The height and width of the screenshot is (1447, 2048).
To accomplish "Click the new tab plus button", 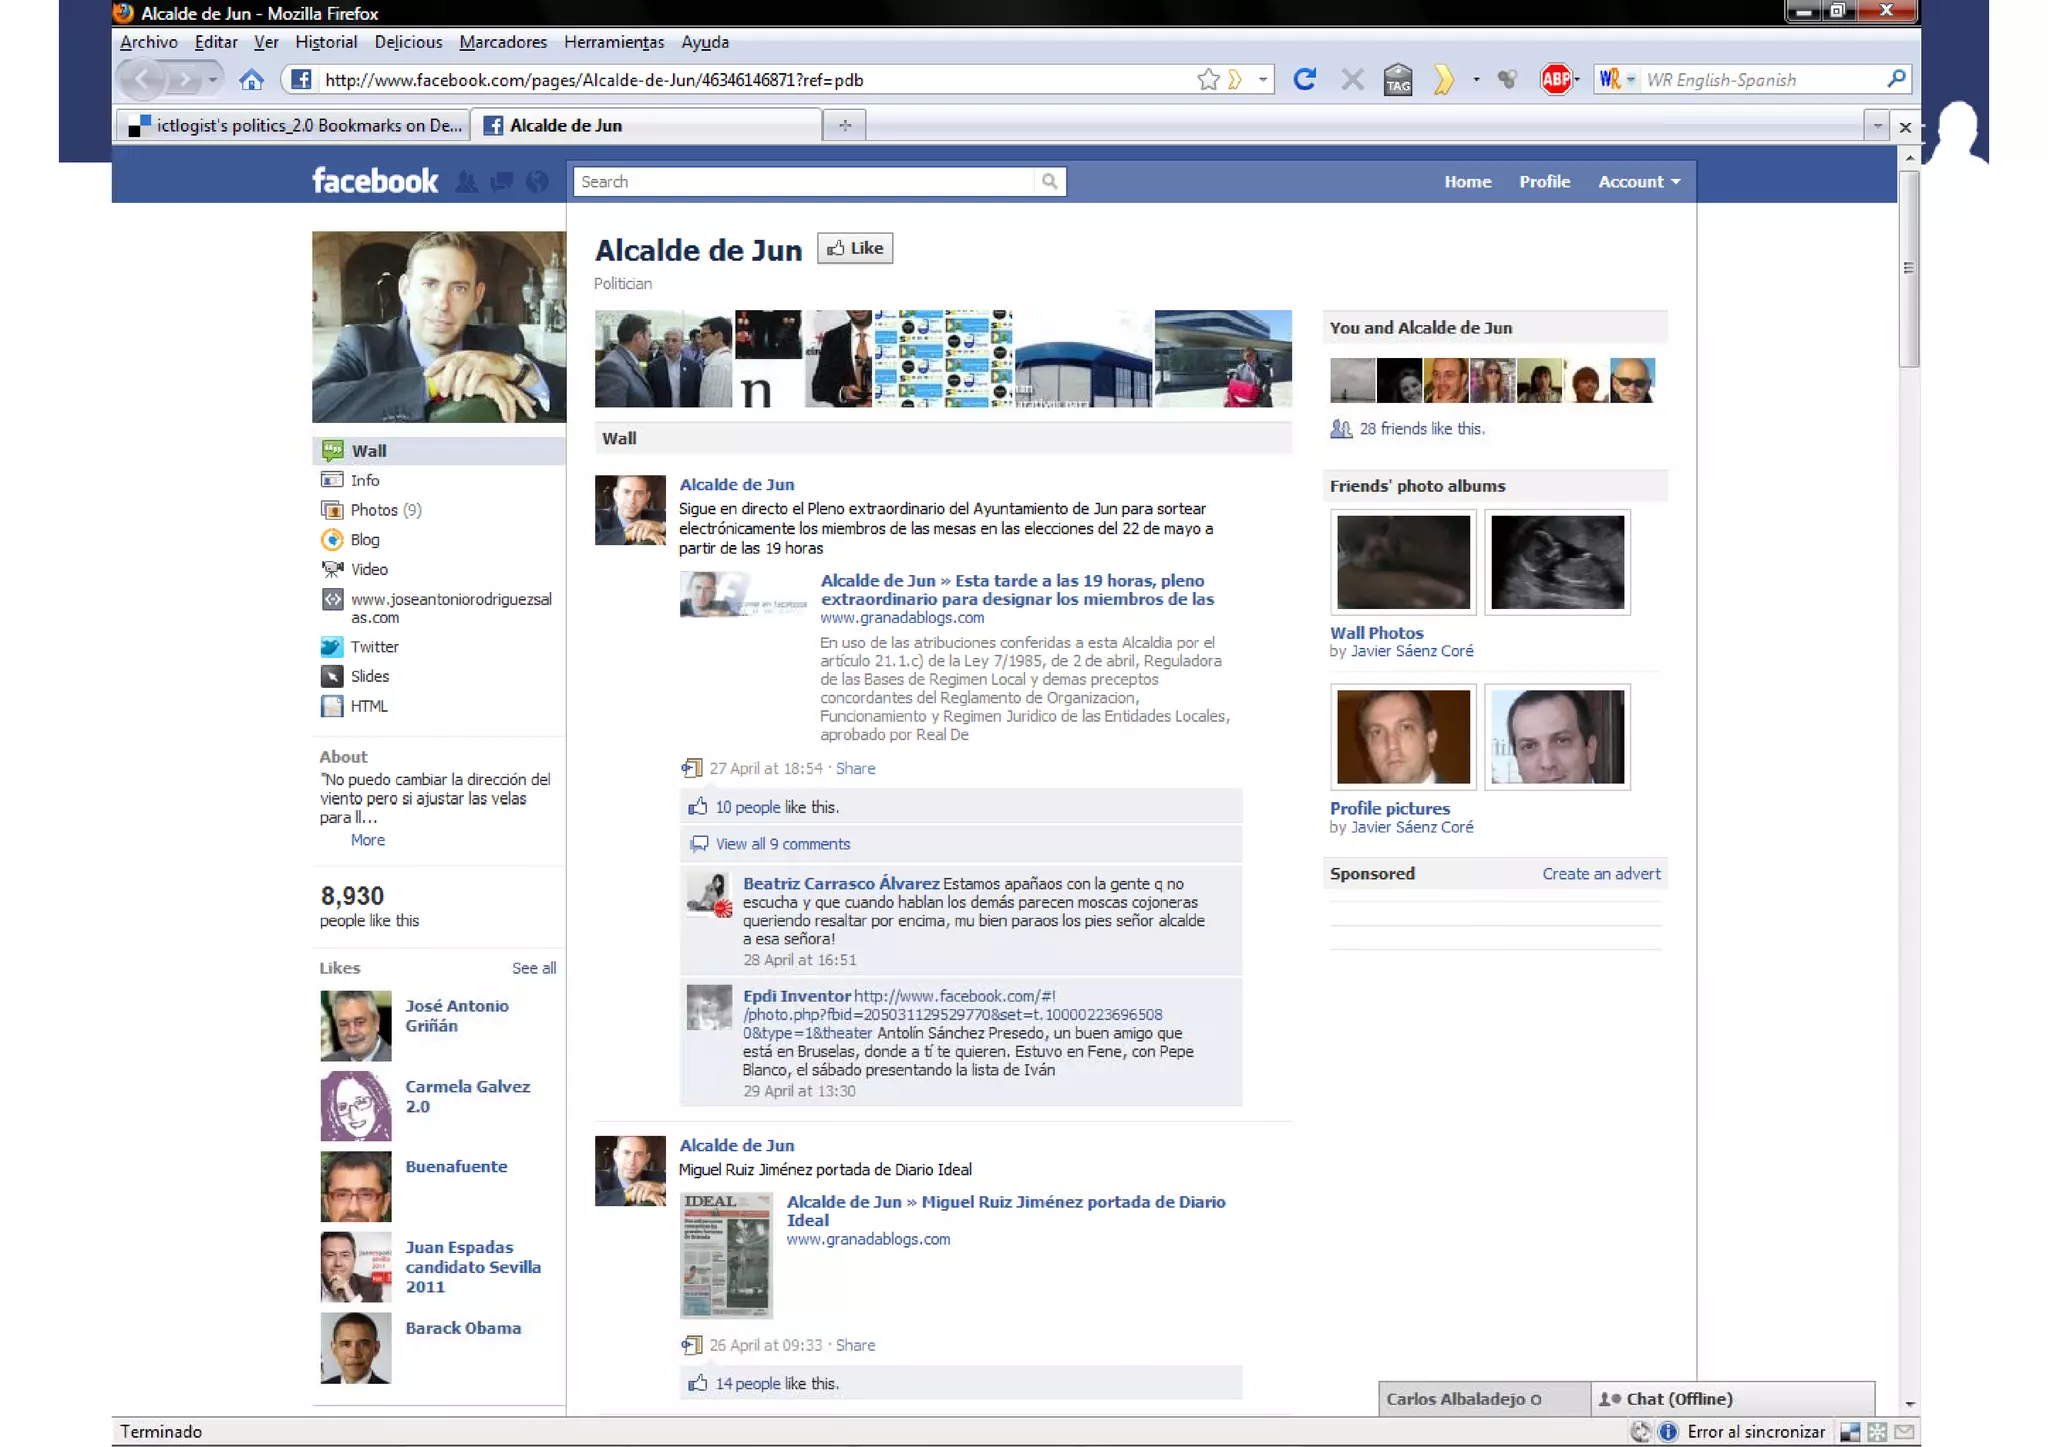I will [845, 125].
